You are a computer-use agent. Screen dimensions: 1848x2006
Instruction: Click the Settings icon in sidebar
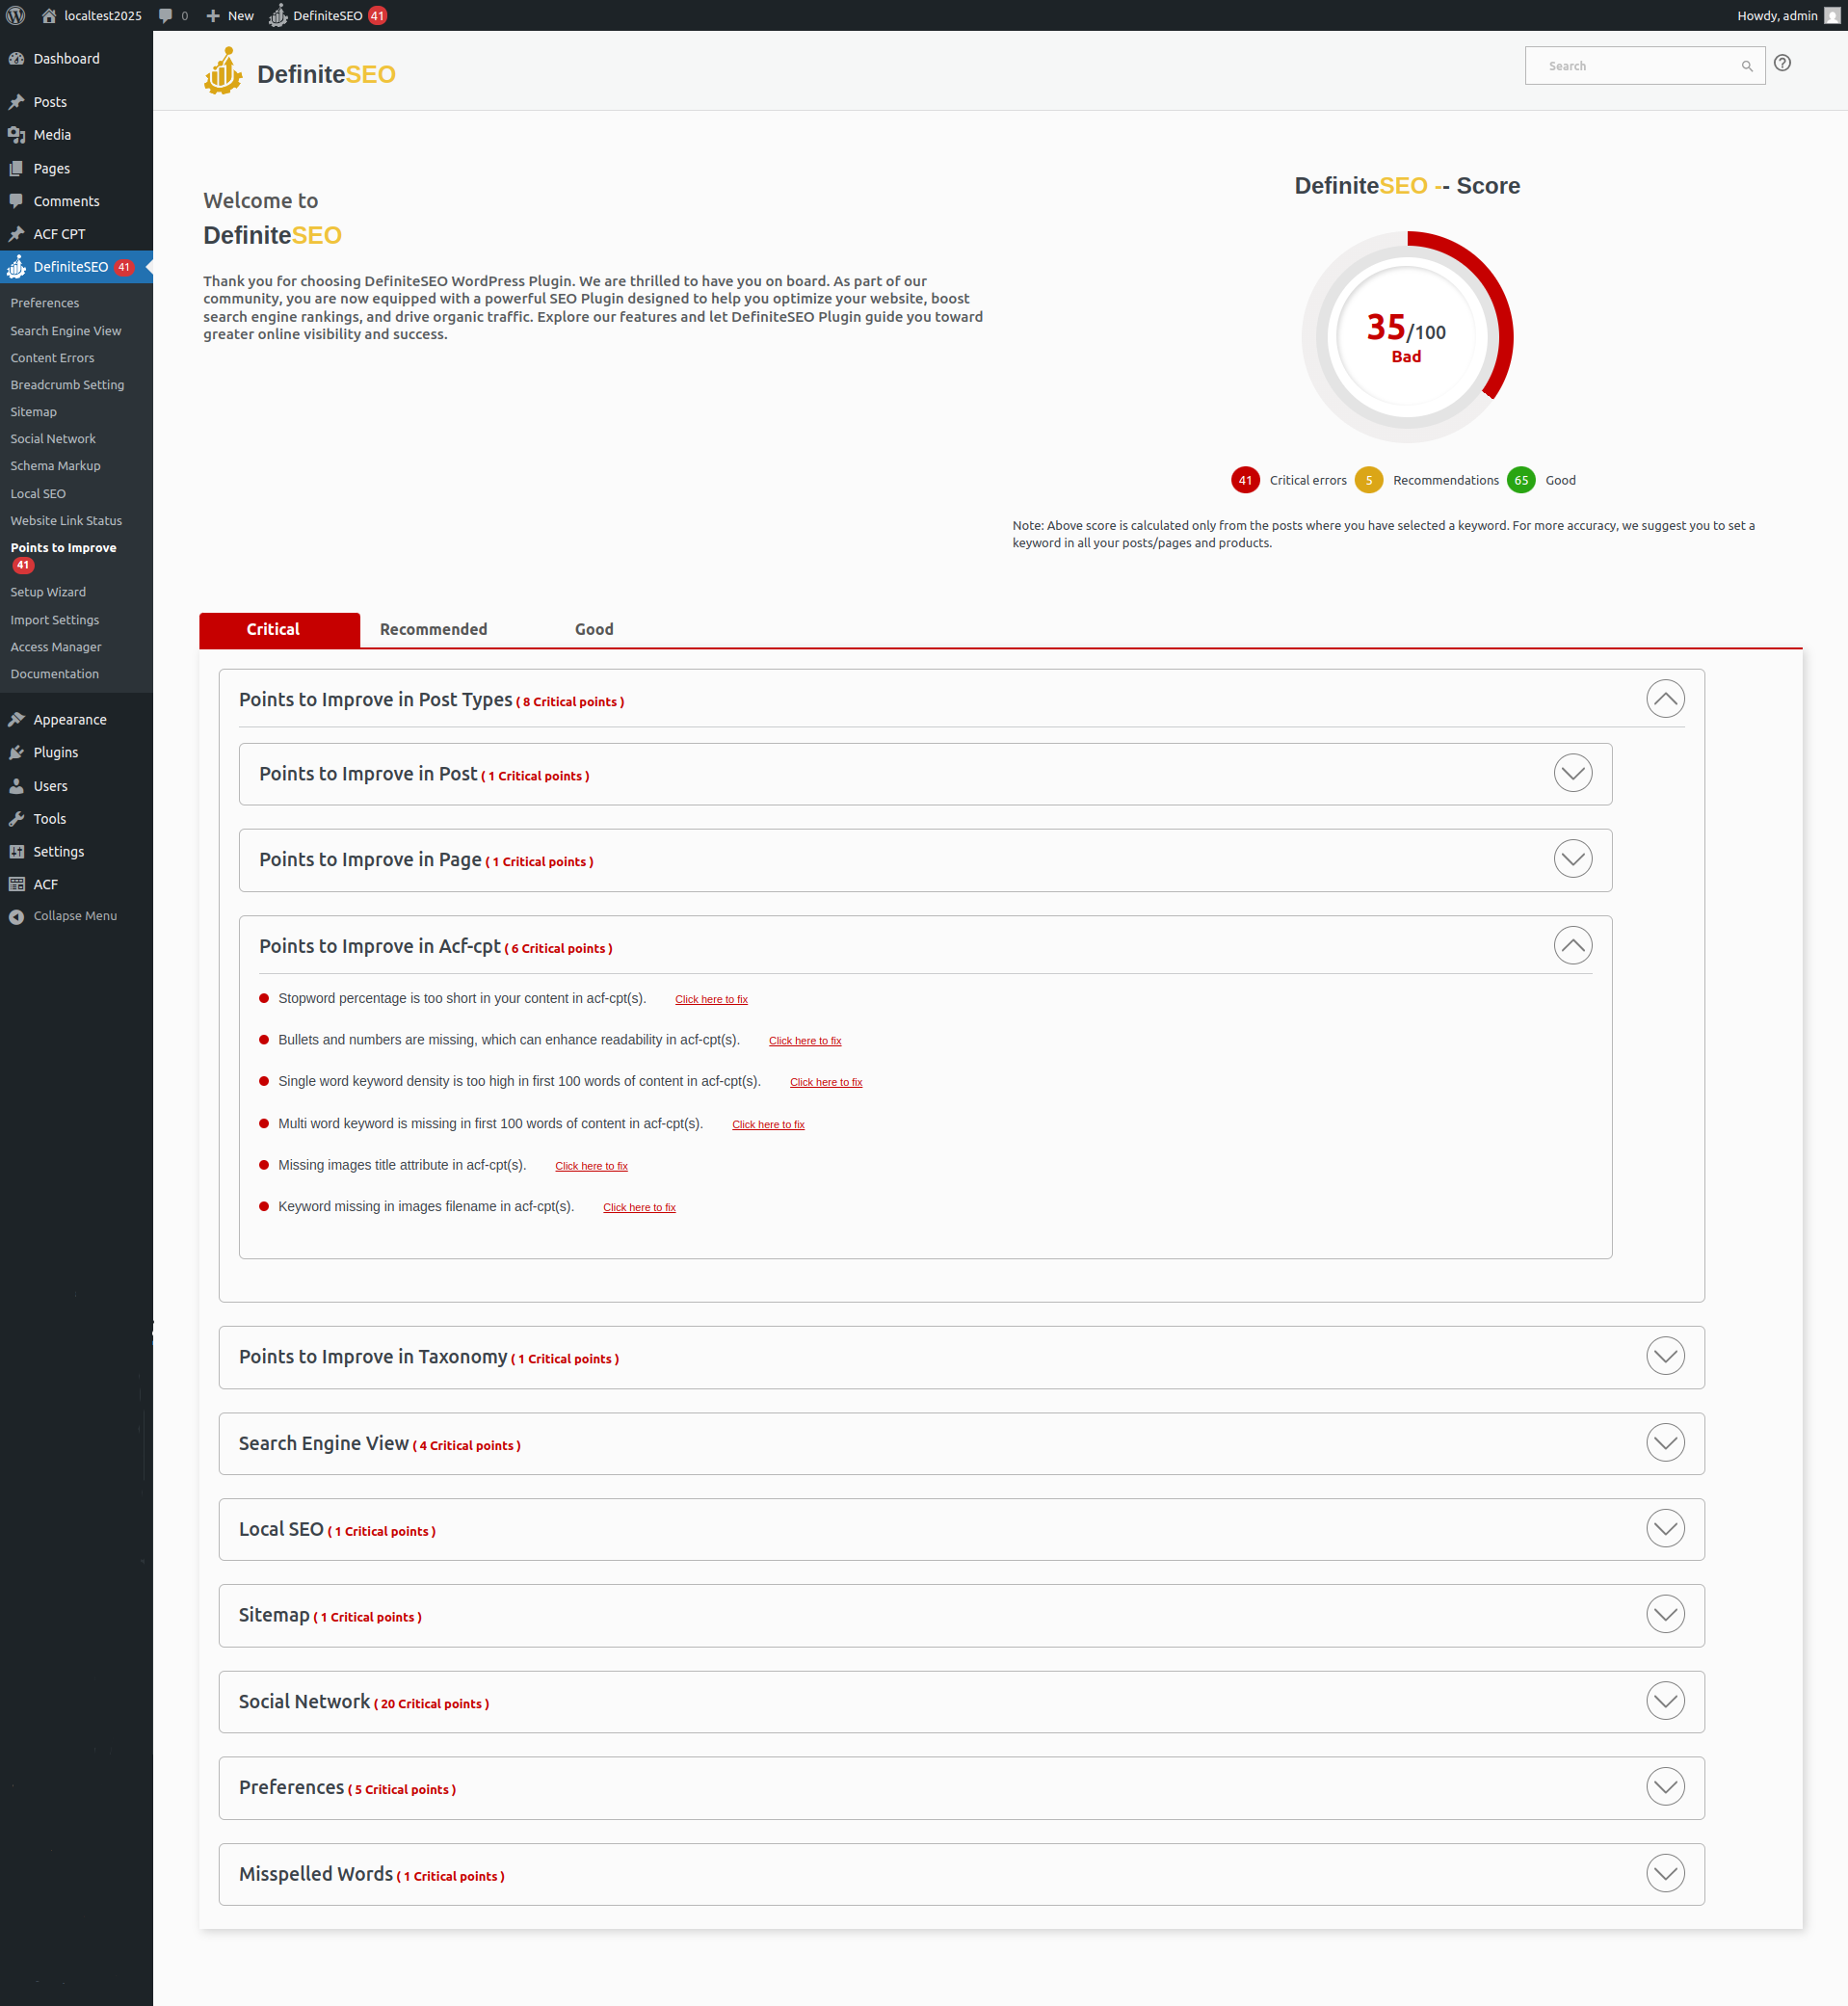17,851
